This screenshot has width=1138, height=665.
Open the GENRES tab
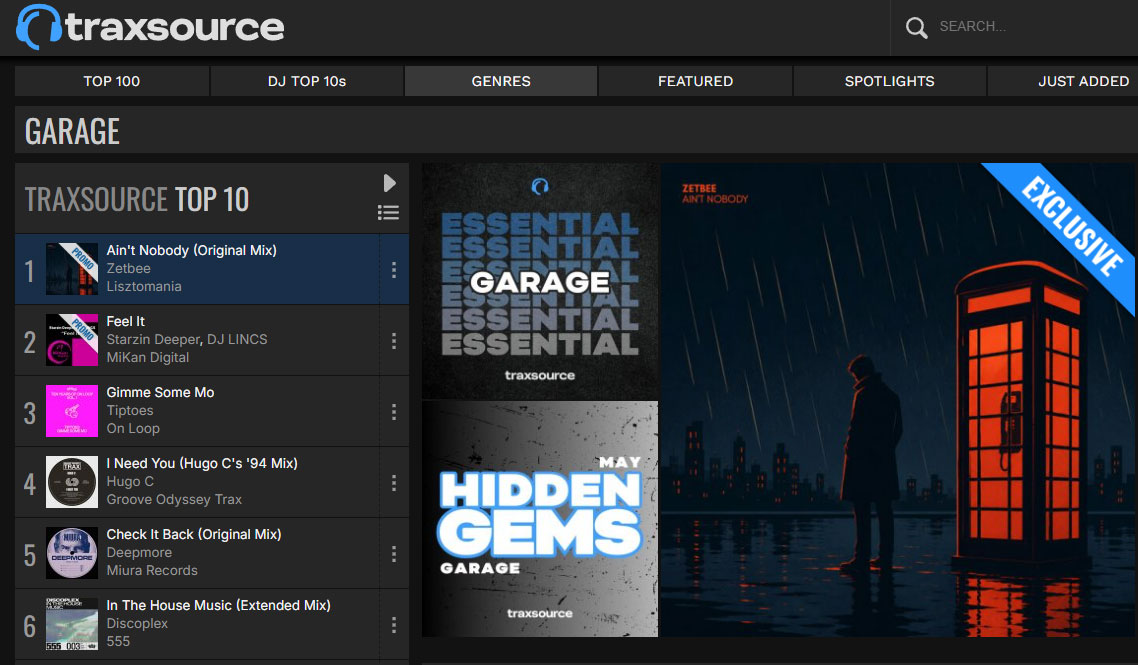[501, 81]
